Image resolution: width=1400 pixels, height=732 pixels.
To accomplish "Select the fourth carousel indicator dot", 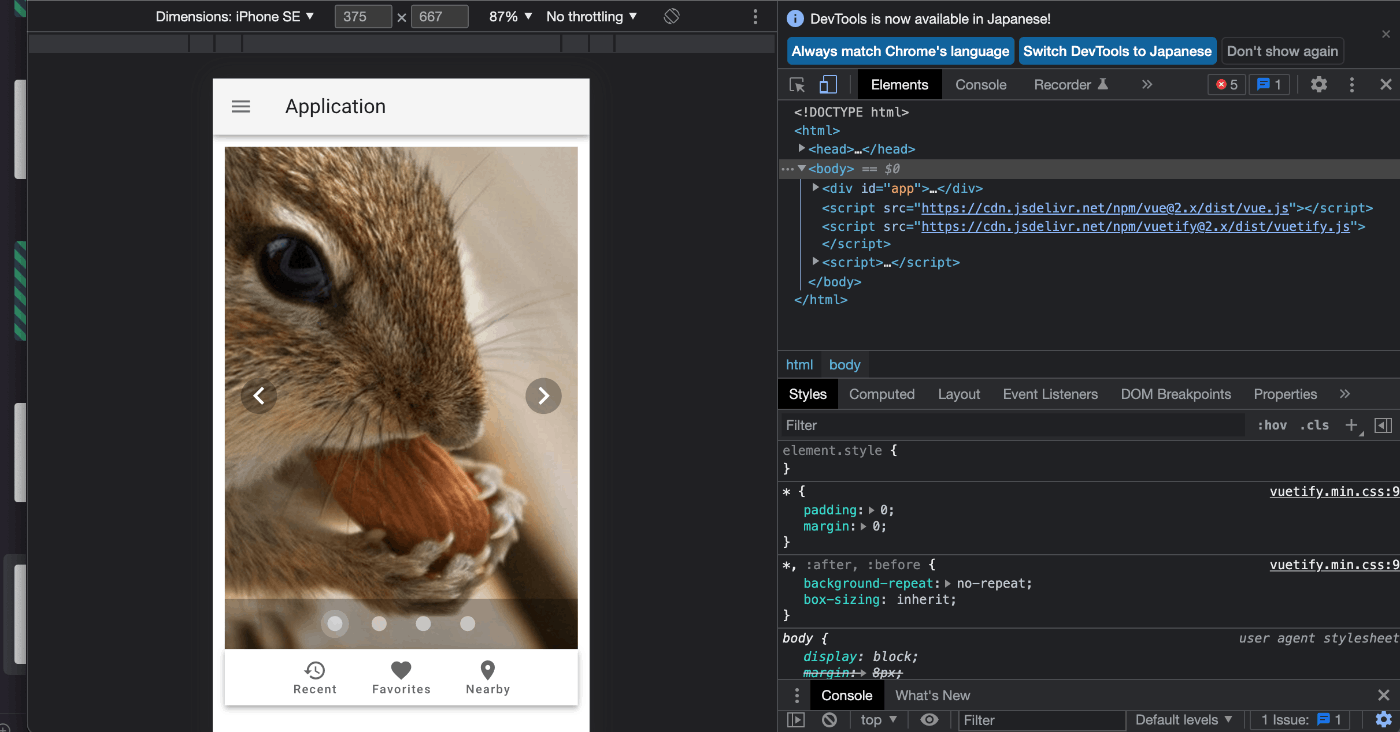I will [x=467, y=624].
